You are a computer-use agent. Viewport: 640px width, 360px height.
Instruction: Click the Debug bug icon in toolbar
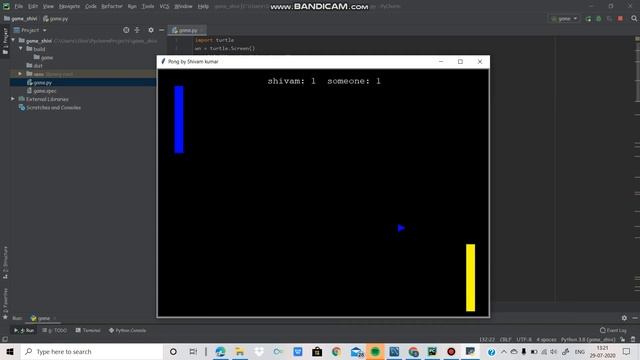(599, 19)
